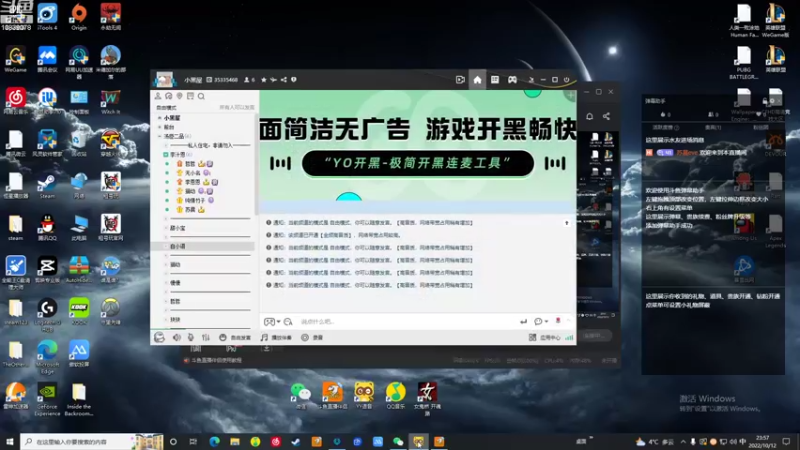800x450 pixels.
Task: Open the home tab in YY toolbar
Action: [477, 80]
